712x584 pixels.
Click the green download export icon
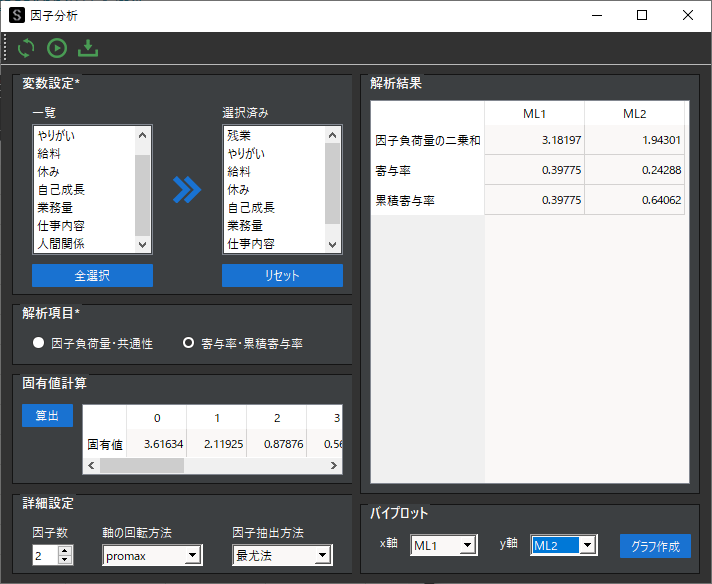click(88, 48)
